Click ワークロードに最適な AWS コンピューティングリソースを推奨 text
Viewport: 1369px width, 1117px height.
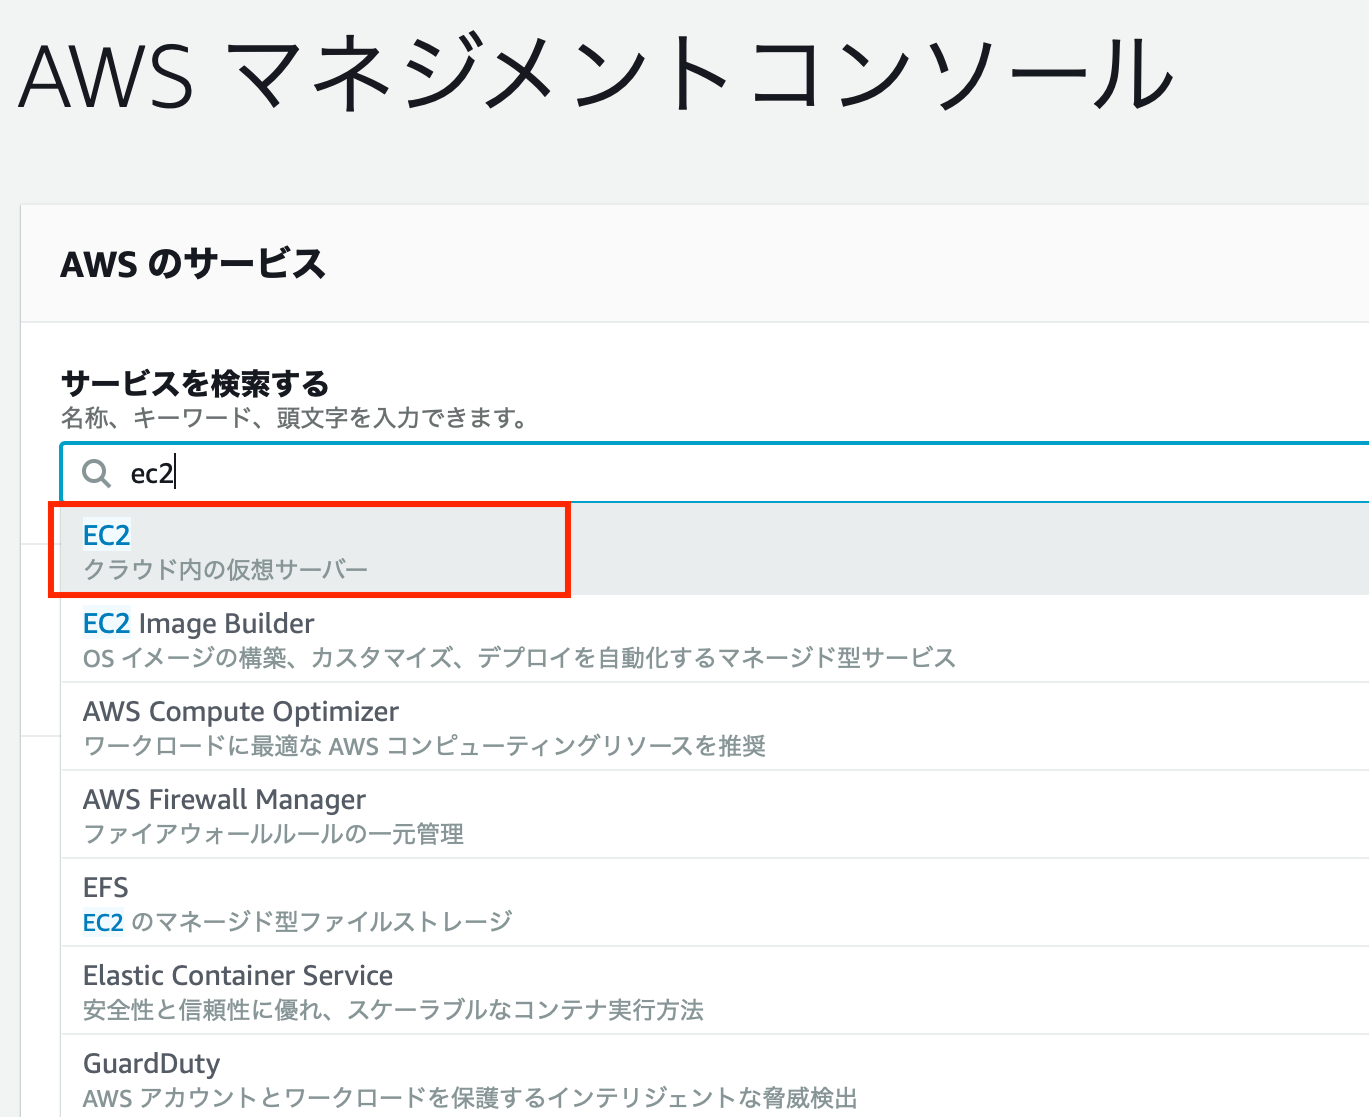click(425, 746)
